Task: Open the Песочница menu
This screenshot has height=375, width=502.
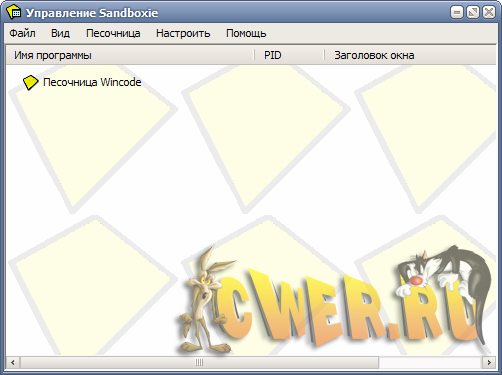Action: 113,33
